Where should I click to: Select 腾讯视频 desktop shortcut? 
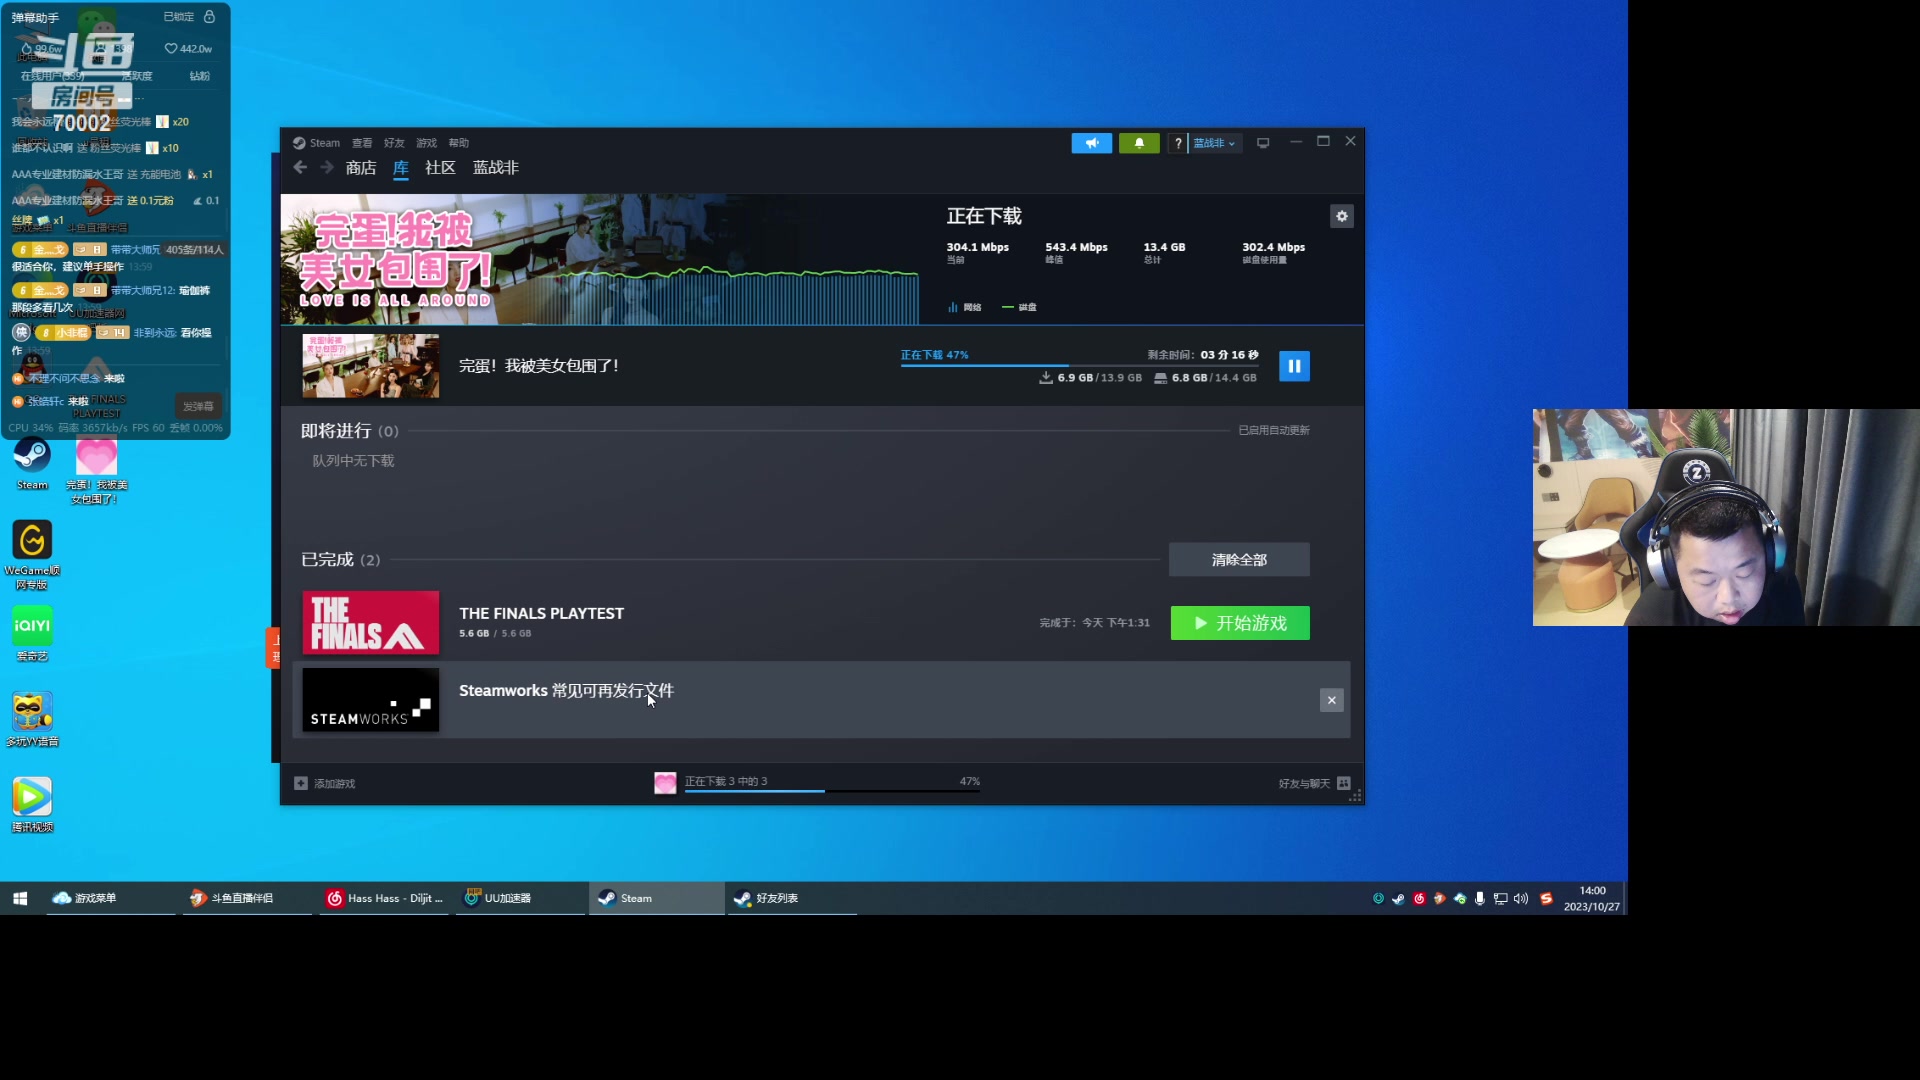[32, 805]
